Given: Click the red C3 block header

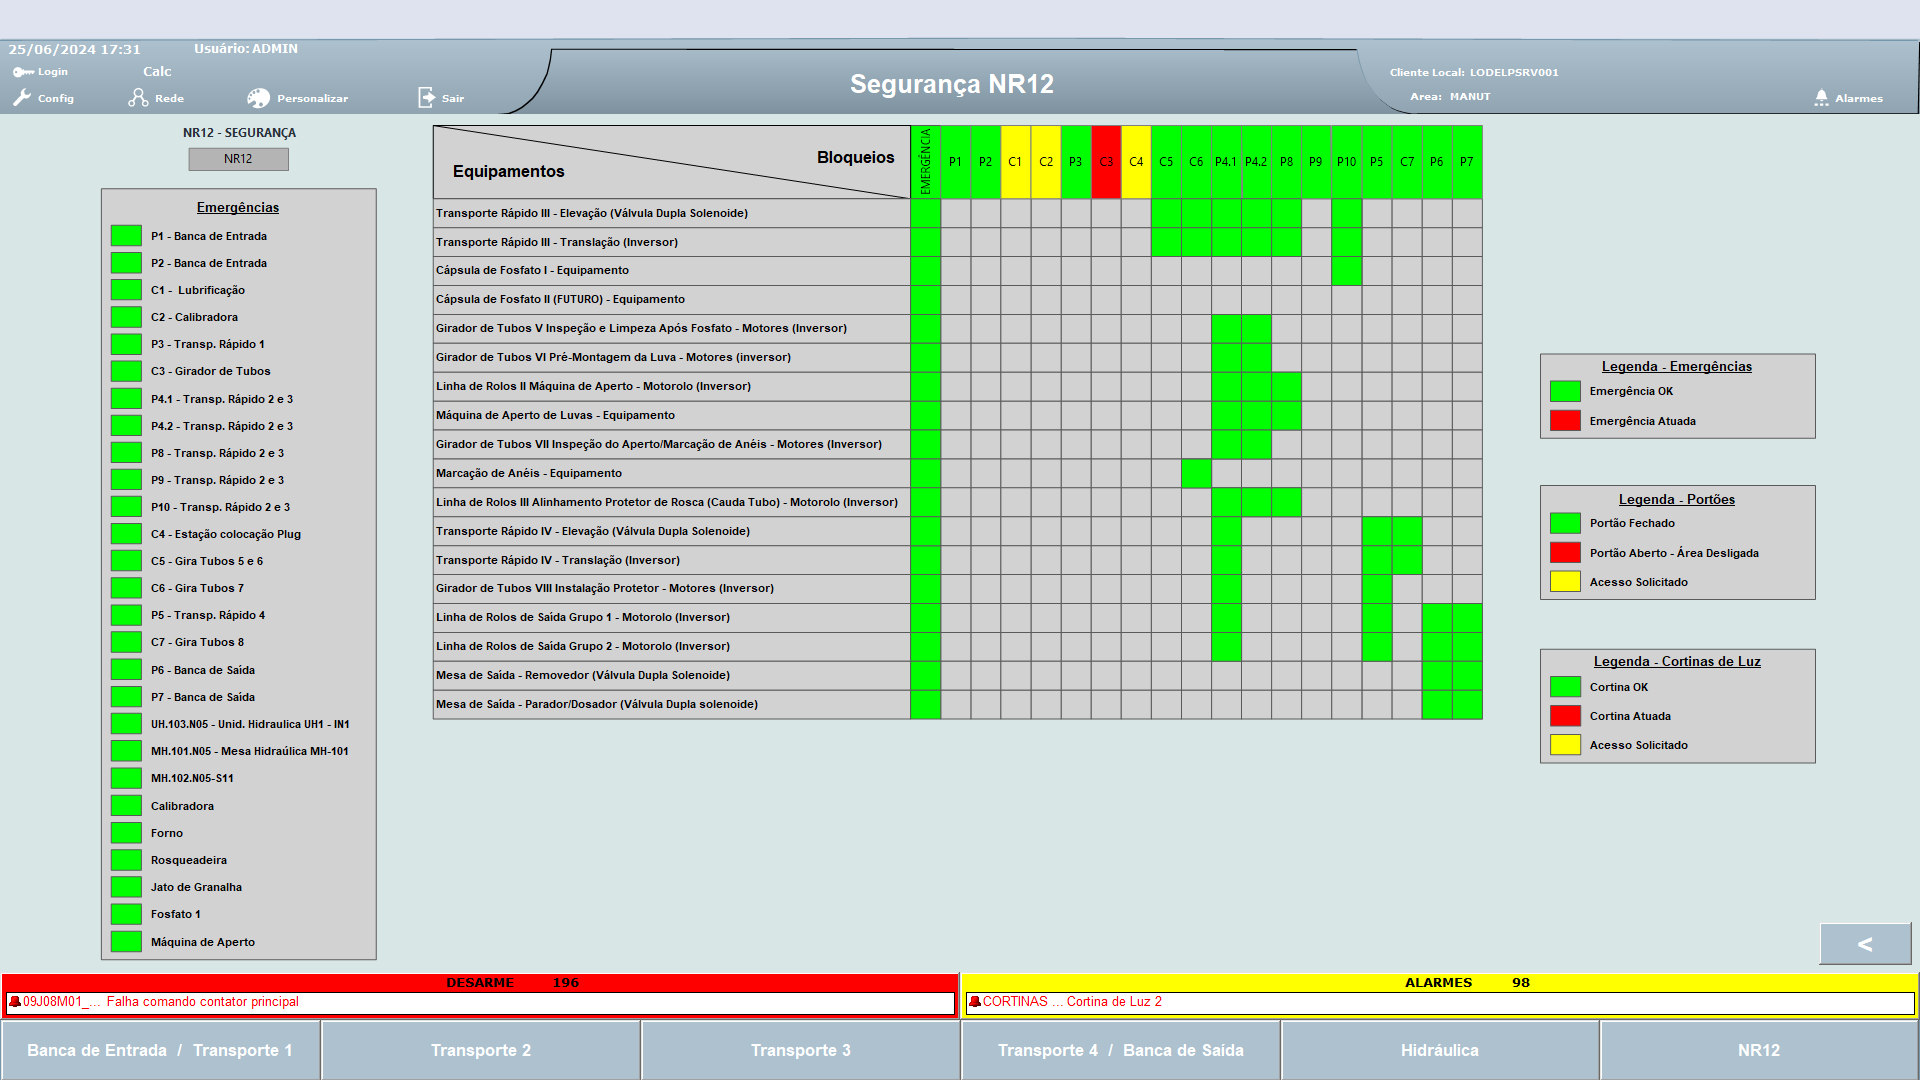Looking at the screenshot, I should (x=1106, y=162).
